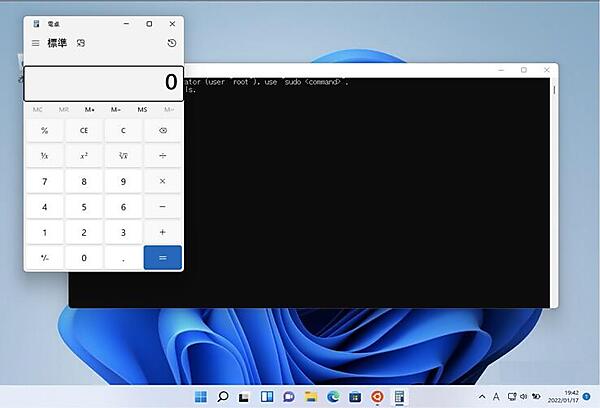Click the decimal point key
600x408 pixels.
[123, 258]
